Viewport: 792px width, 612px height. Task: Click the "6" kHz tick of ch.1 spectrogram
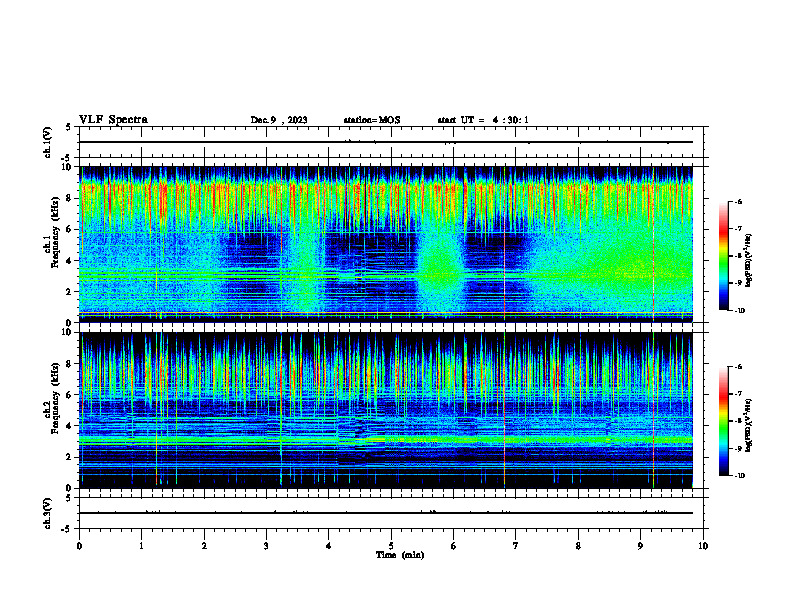click(x=69, y=230)
